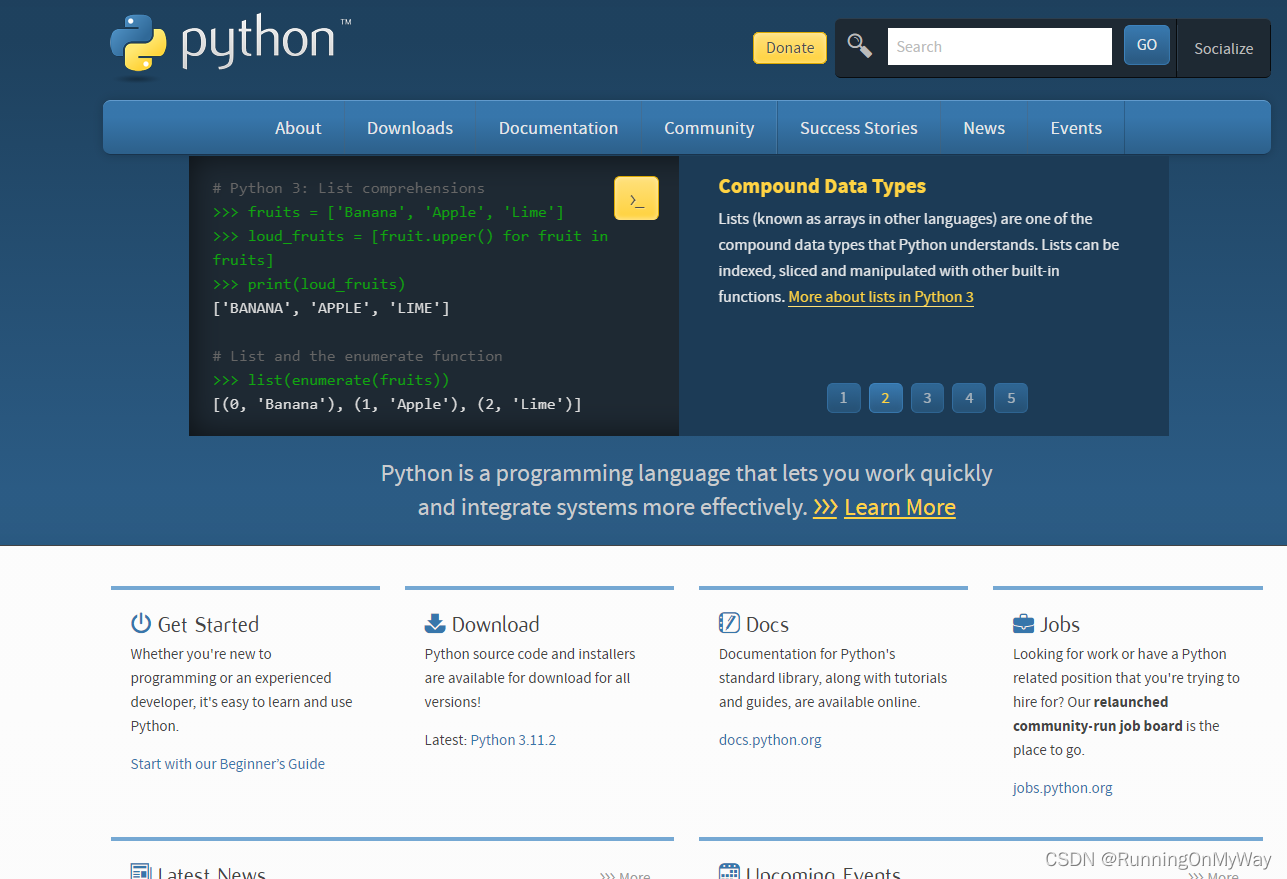Open More about lists in Python 3
Screen dimensions: 1287x879
(881, 297)
